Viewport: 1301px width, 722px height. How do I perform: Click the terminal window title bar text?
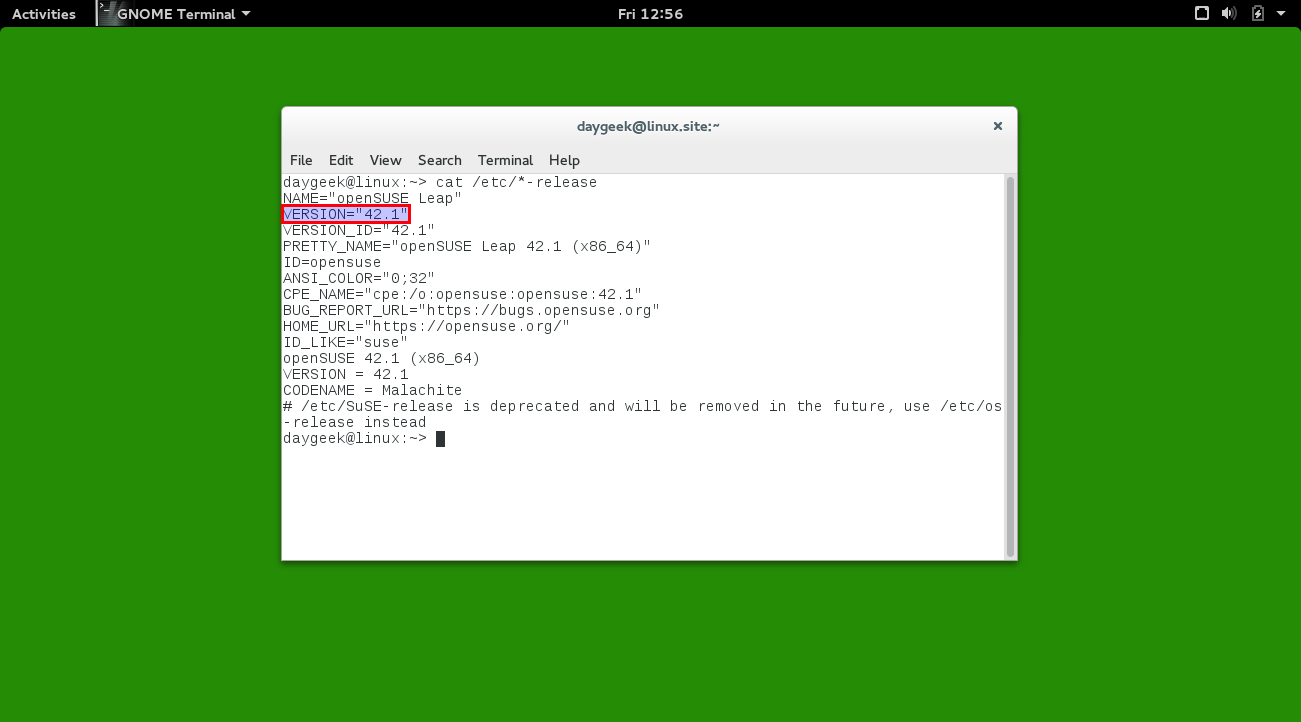pyautogui.click(x=648, y=127)
